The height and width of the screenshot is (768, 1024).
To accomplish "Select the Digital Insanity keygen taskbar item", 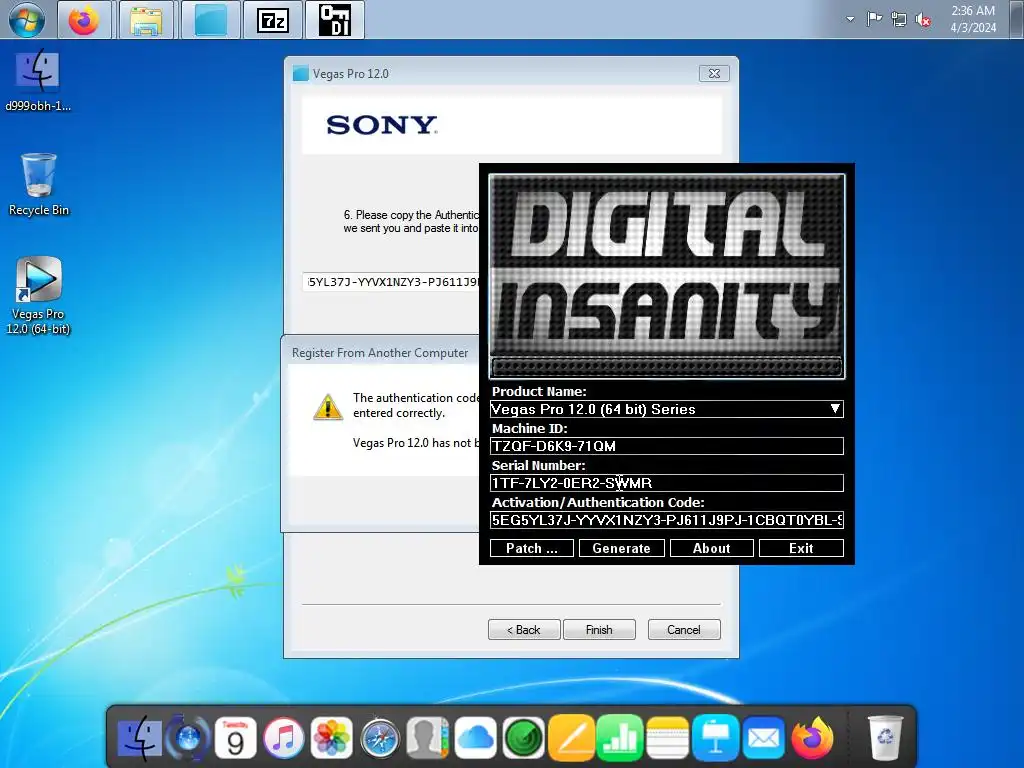I will point(334,20).
